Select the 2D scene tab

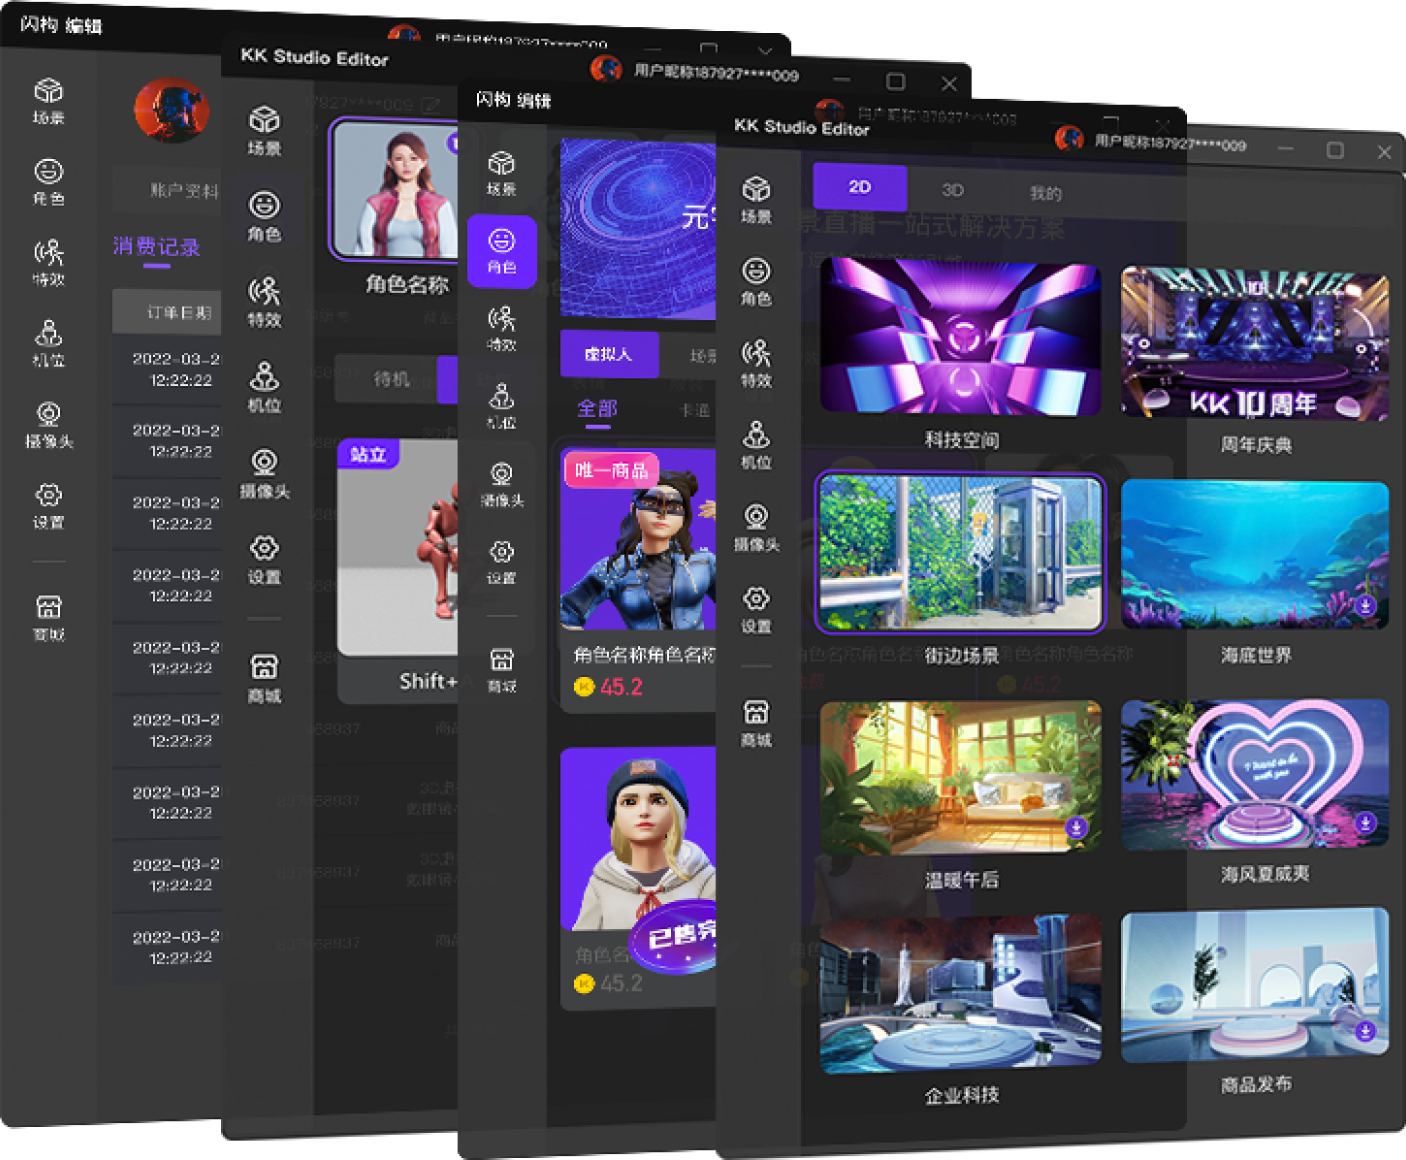(859, 187)
